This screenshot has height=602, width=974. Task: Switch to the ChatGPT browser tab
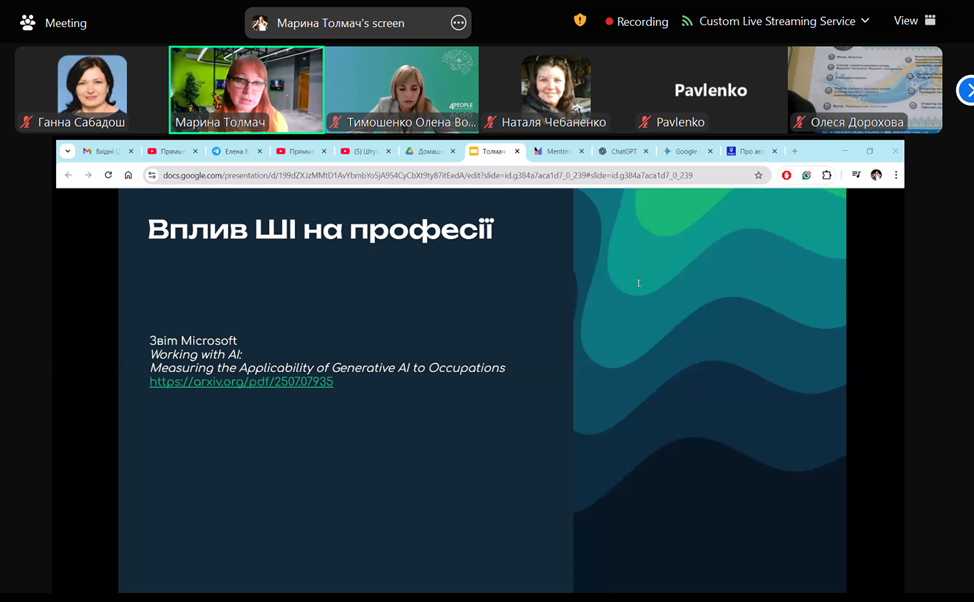618,151
